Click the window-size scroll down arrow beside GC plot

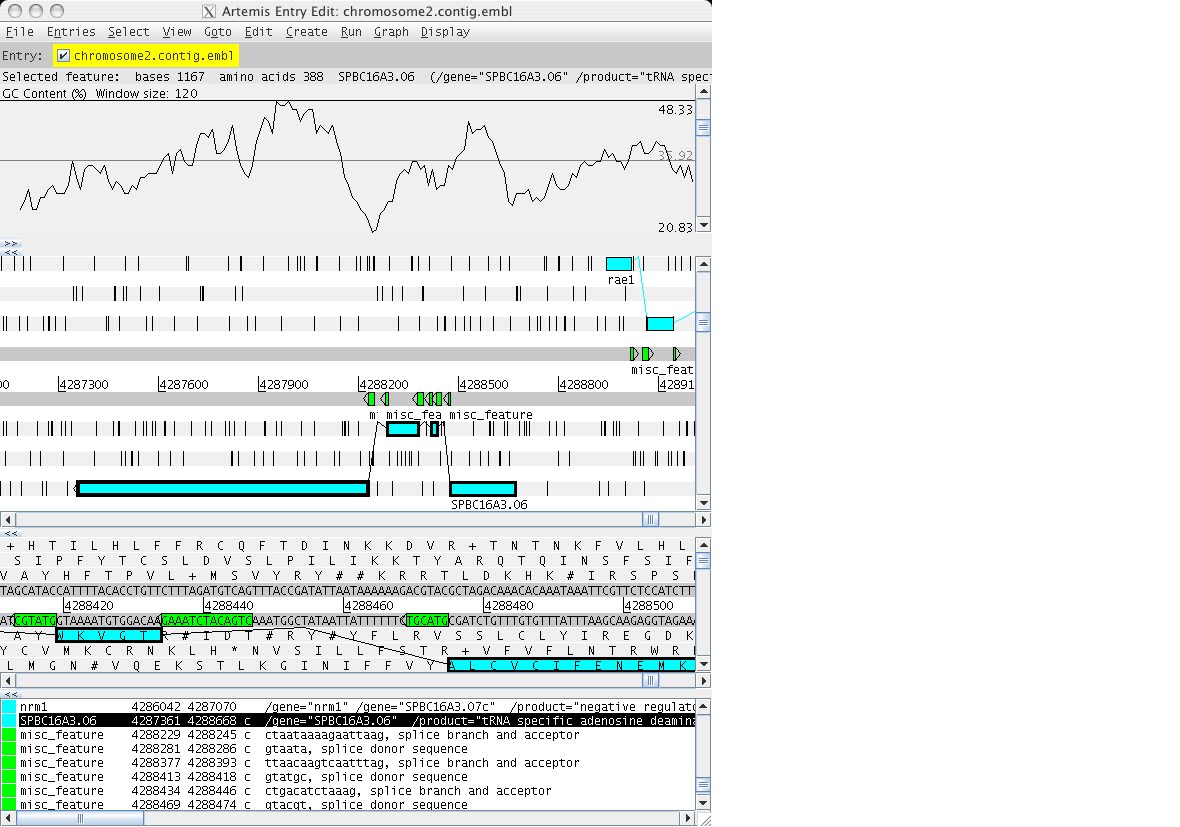pyautogui.click(x=704, y=225)
